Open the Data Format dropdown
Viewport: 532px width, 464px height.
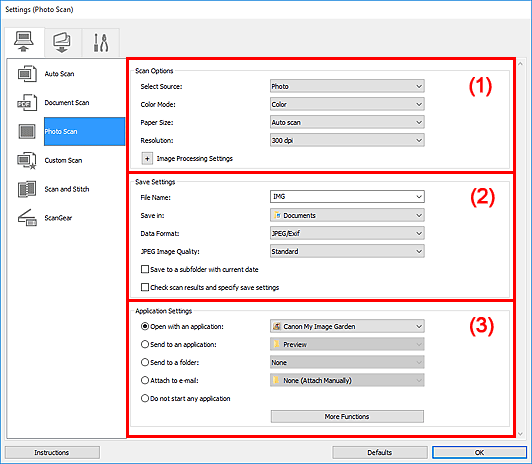tap(347, 233)
